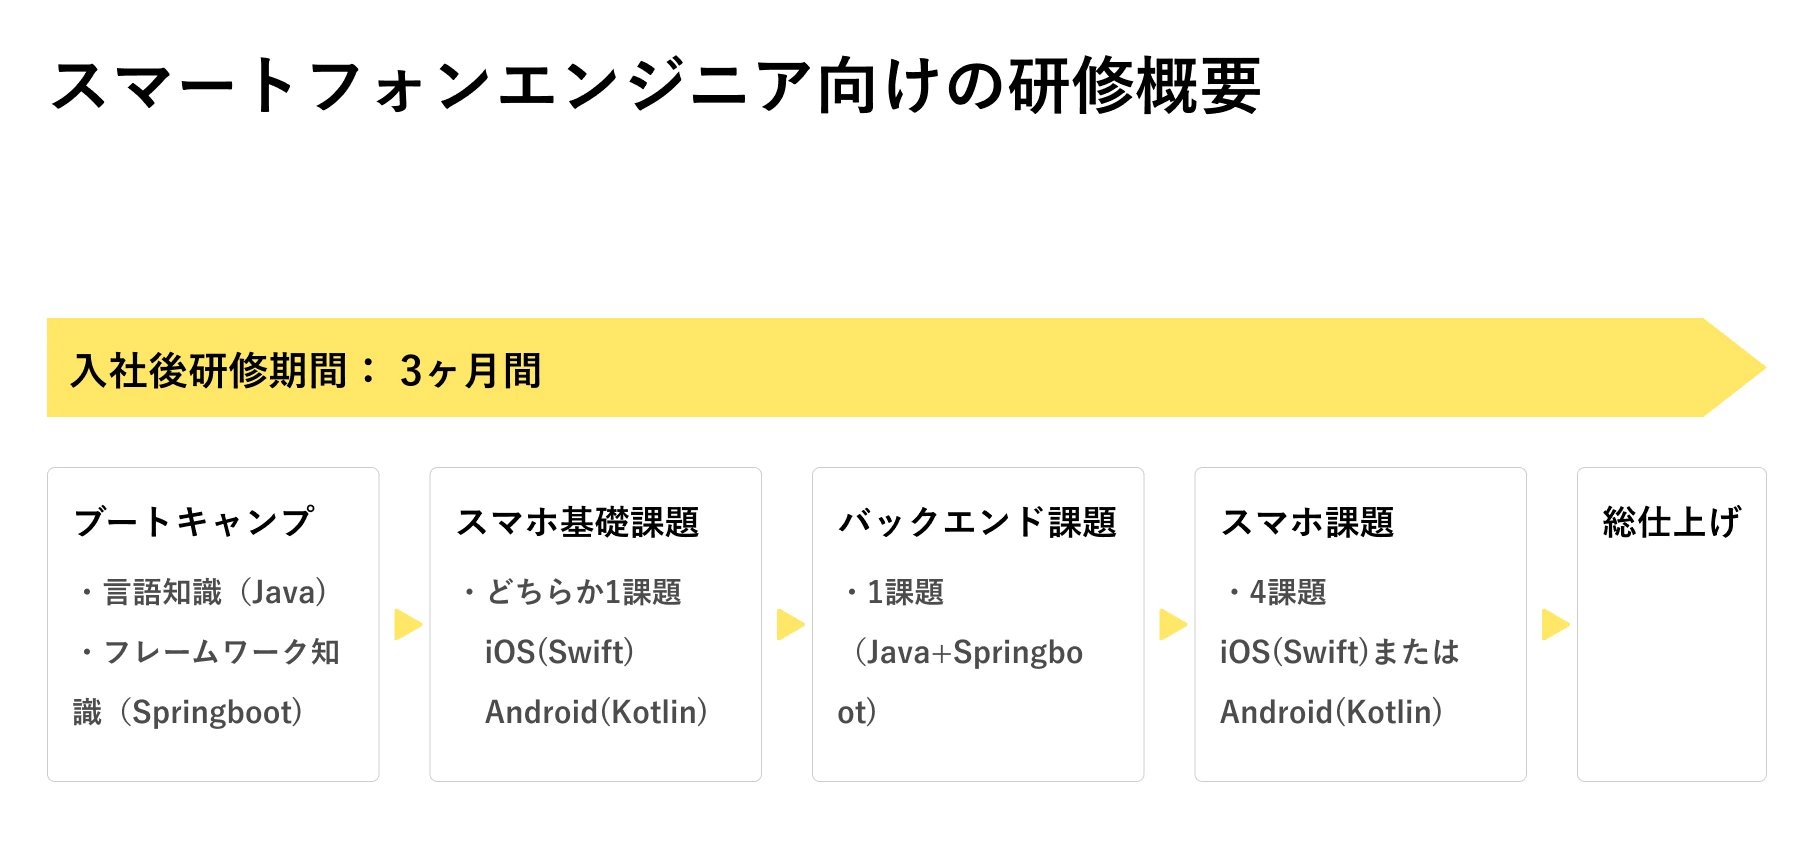Click yellow arrow after ブートキャンプ card

tap(407, 624)
